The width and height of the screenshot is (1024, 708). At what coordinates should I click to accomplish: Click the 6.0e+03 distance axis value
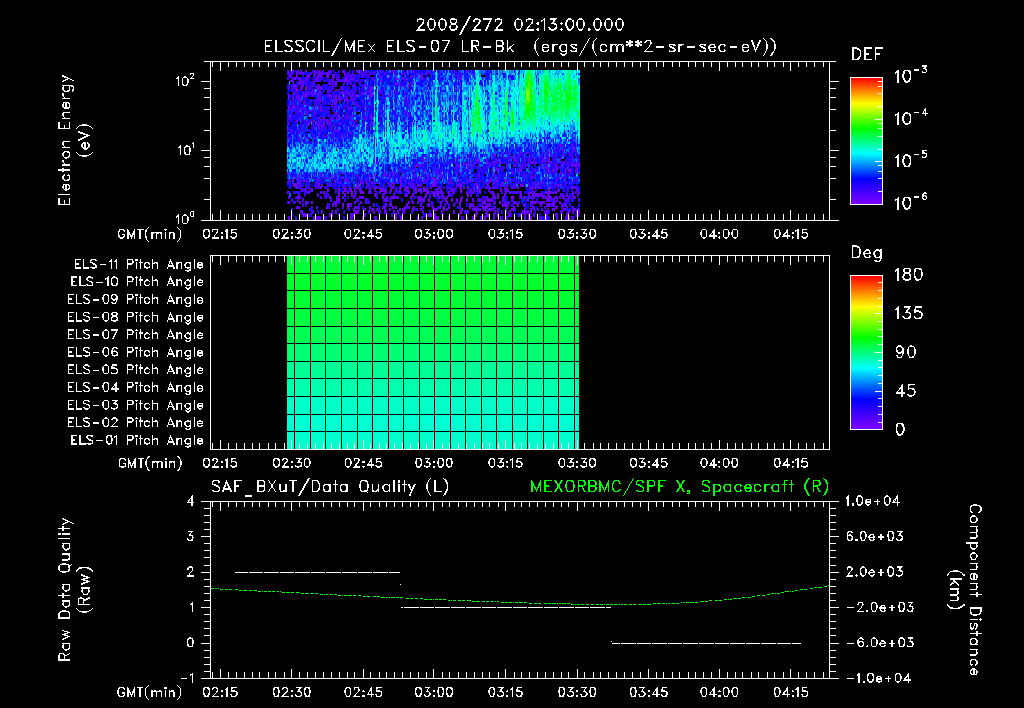pos(876,536)
